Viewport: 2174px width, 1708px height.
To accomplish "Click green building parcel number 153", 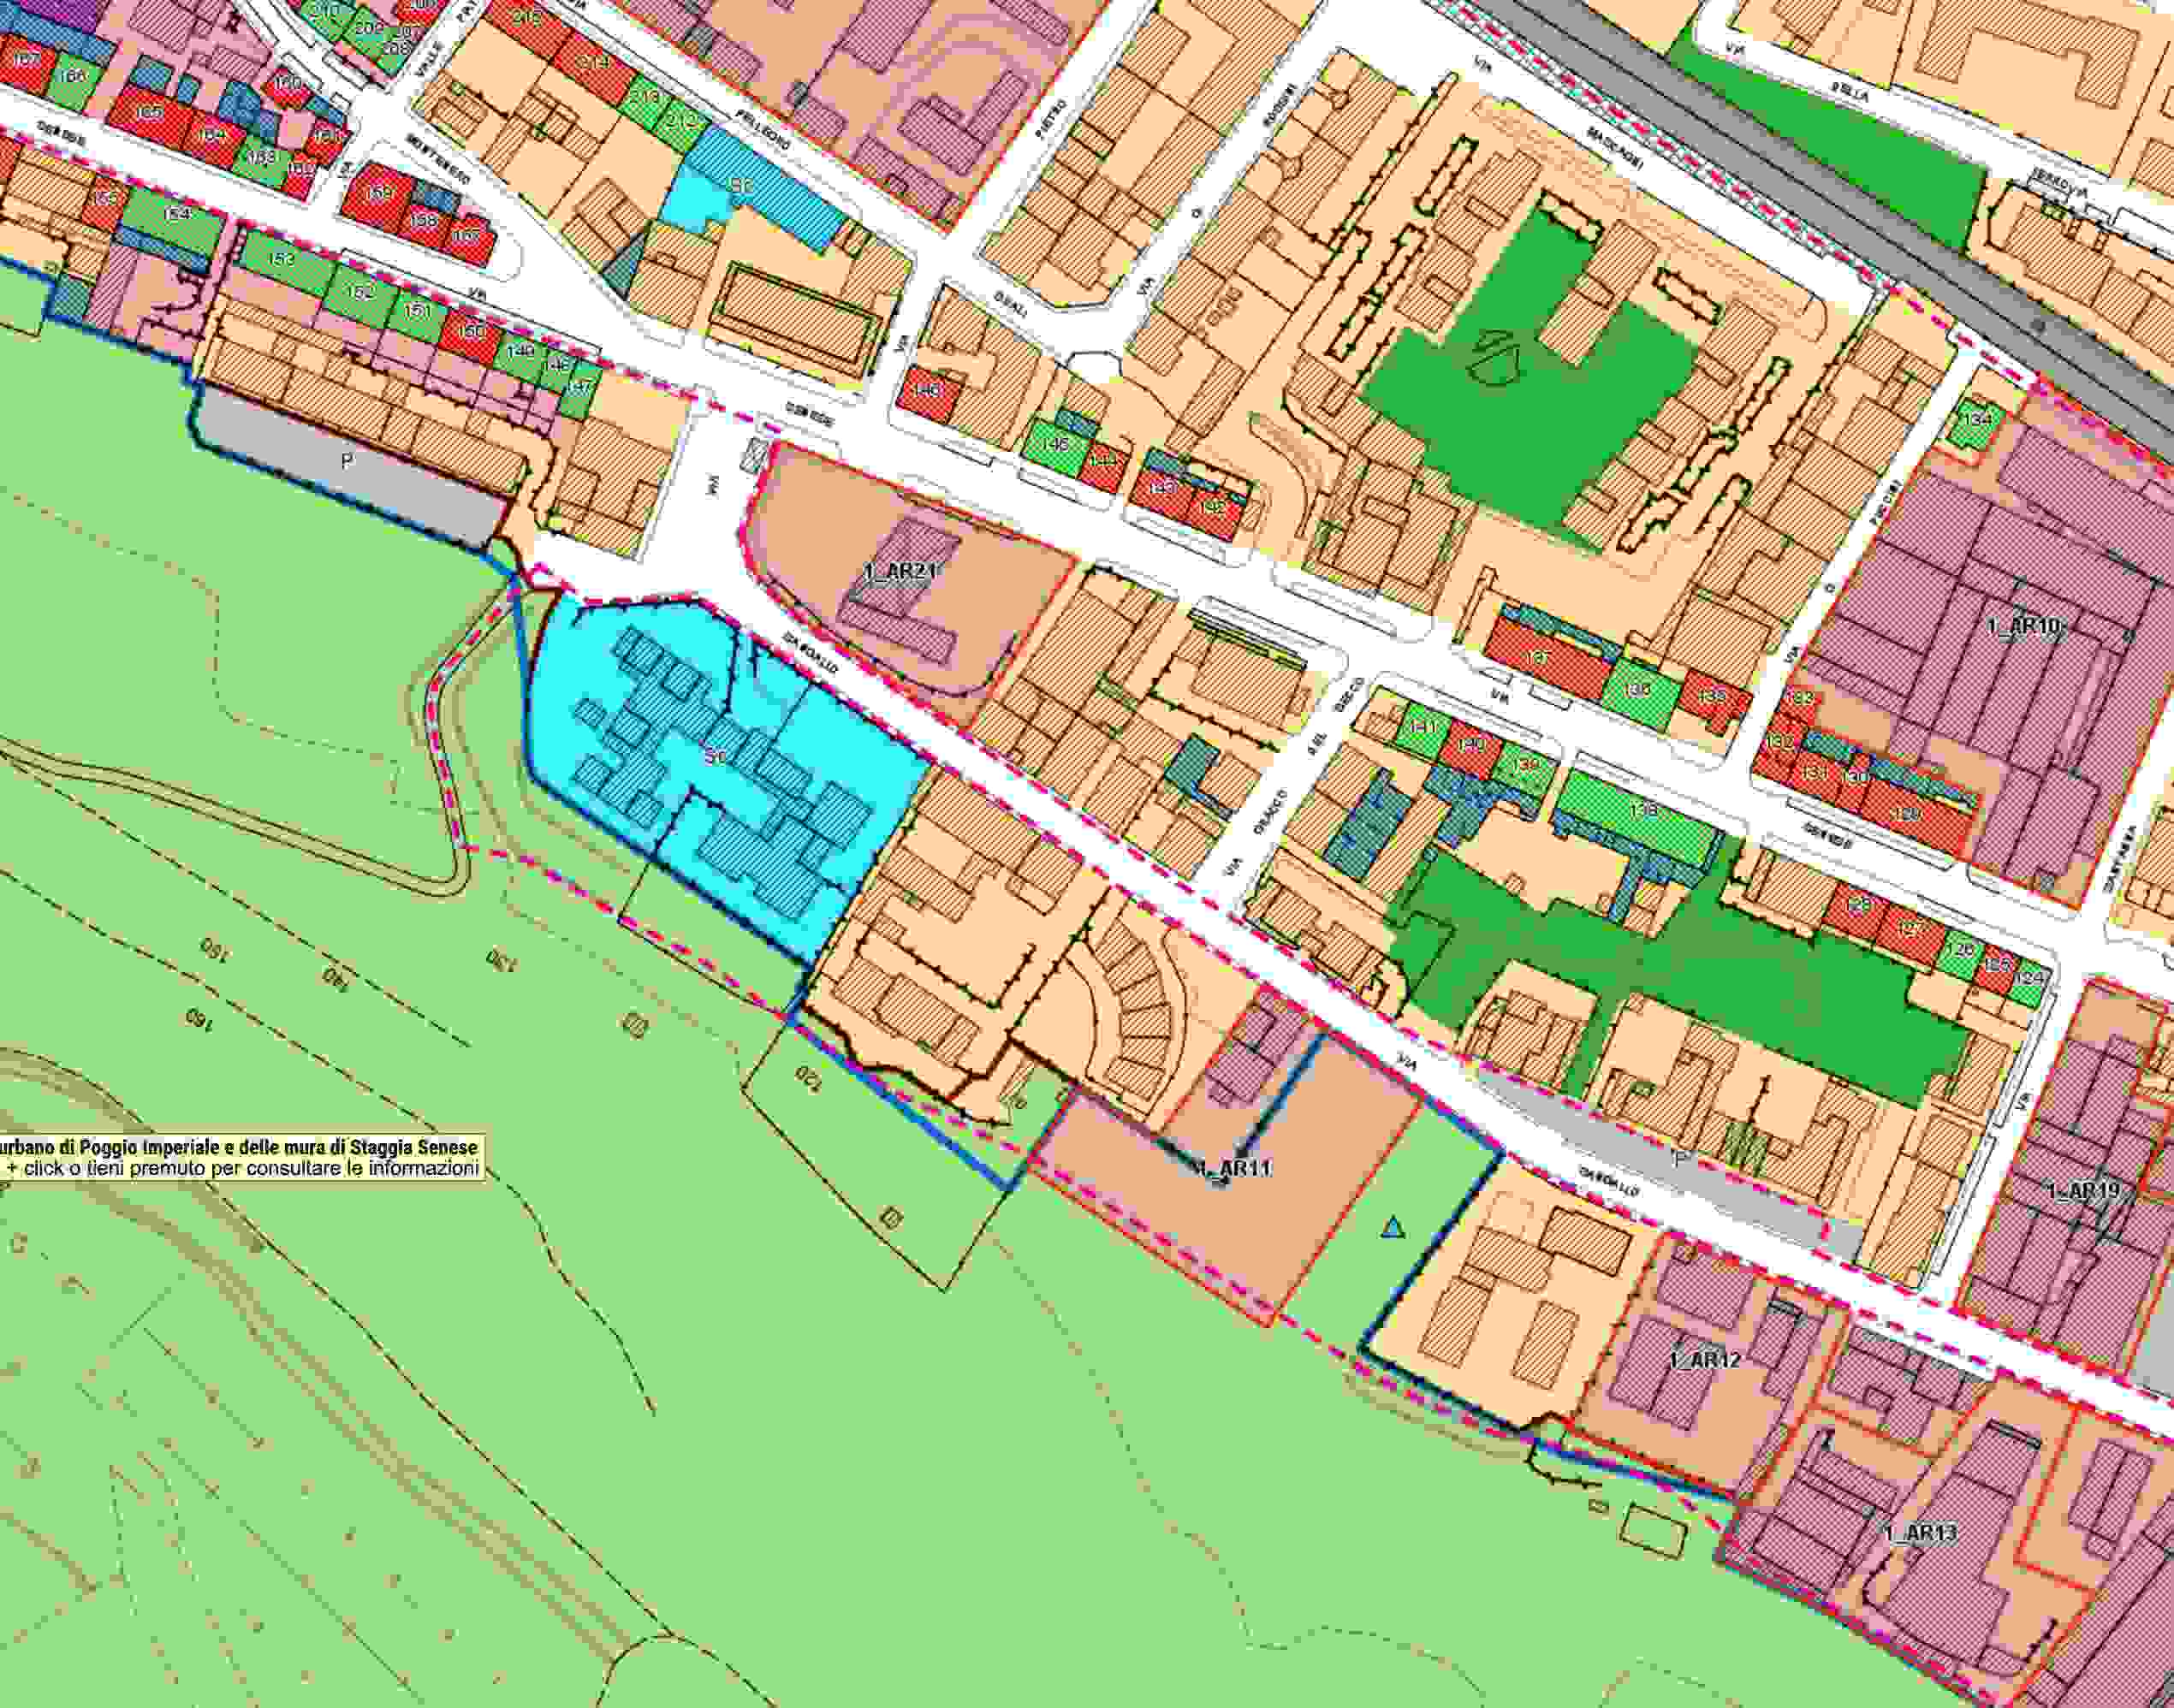I will [283, 260].
